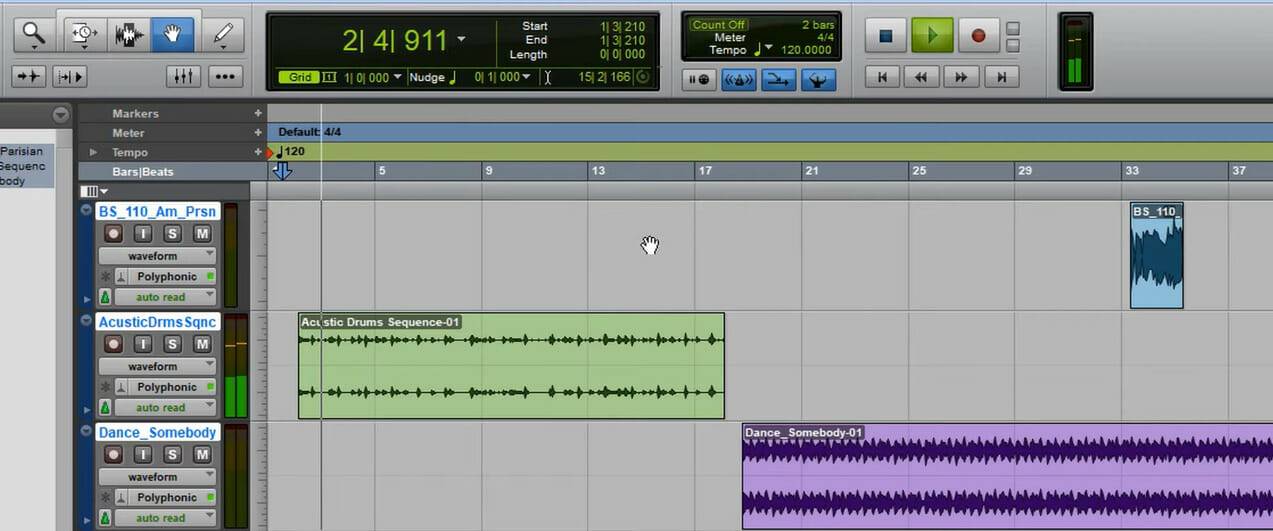Open the Nudge value dropdown
The height and width of the screenshot is (531, 1273).
click(x=527, y=78)
